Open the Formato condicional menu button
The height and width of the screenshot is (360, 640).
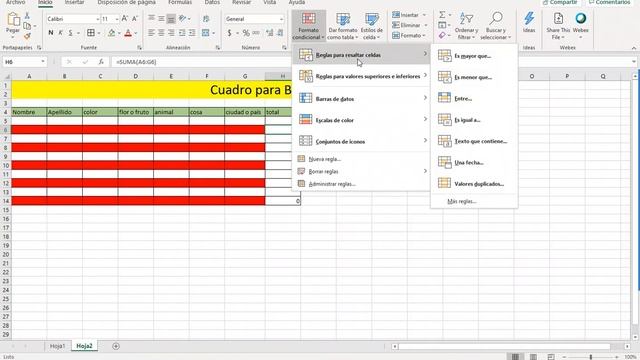coord(309,26)
